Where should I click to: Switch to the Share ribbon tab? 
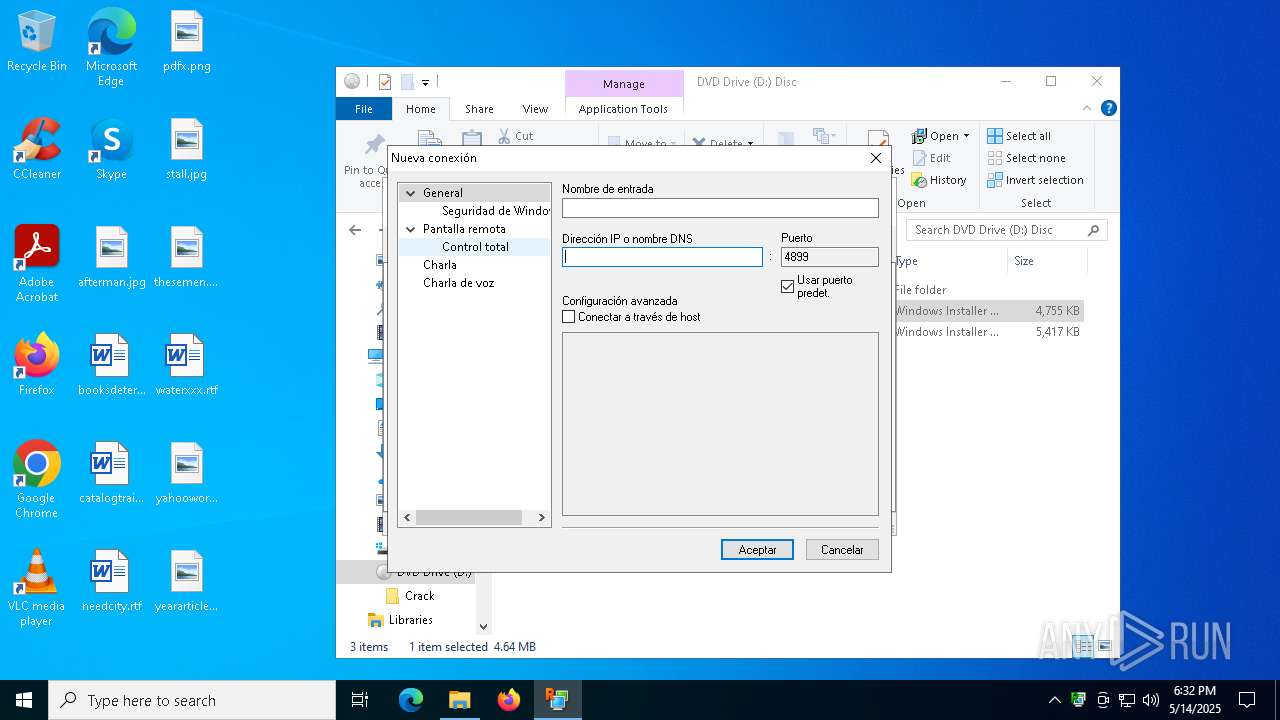479,109
